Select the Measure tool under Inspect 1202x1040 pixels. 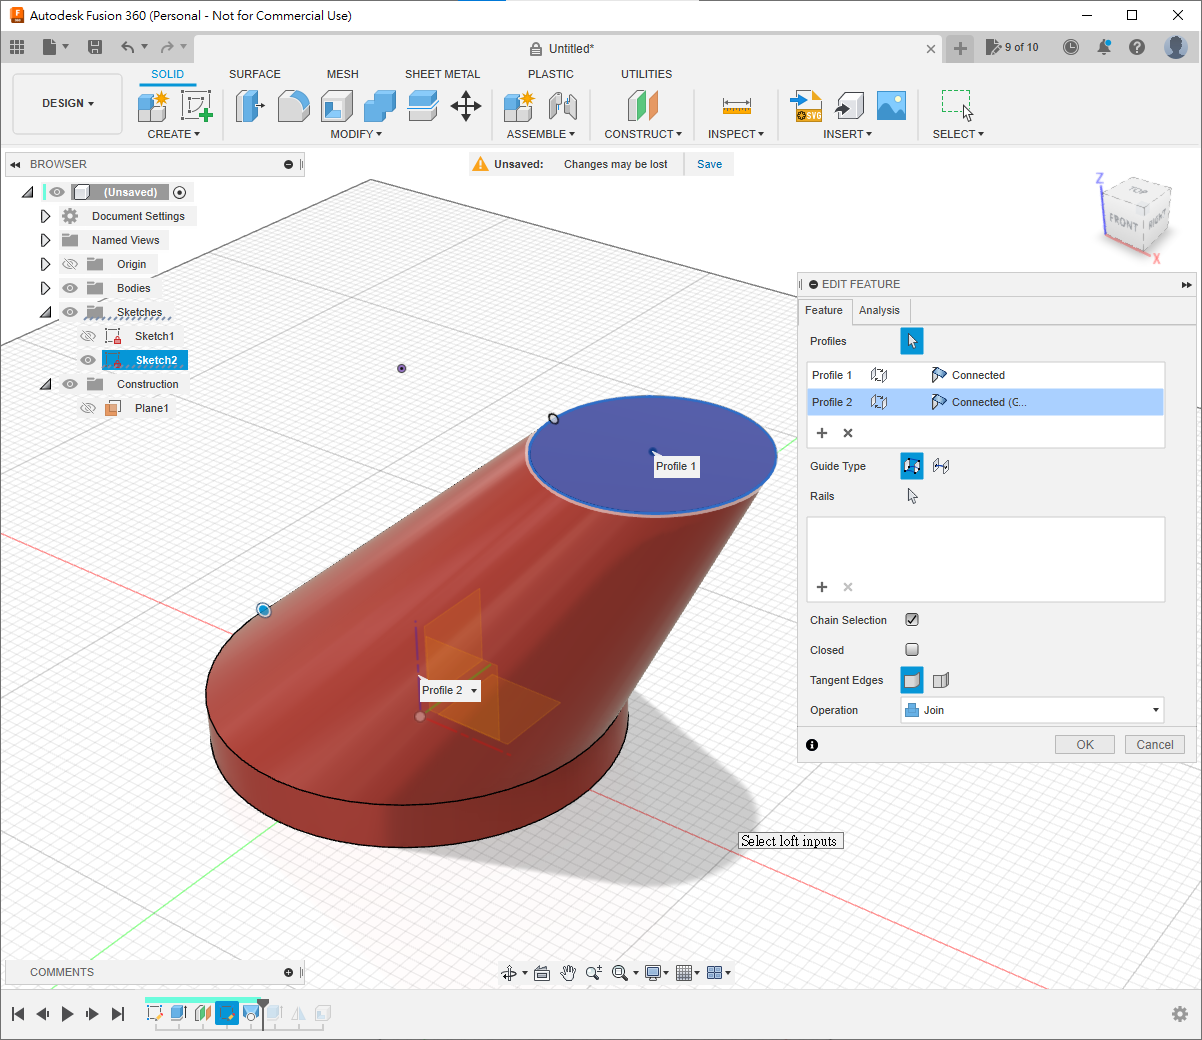736,106
